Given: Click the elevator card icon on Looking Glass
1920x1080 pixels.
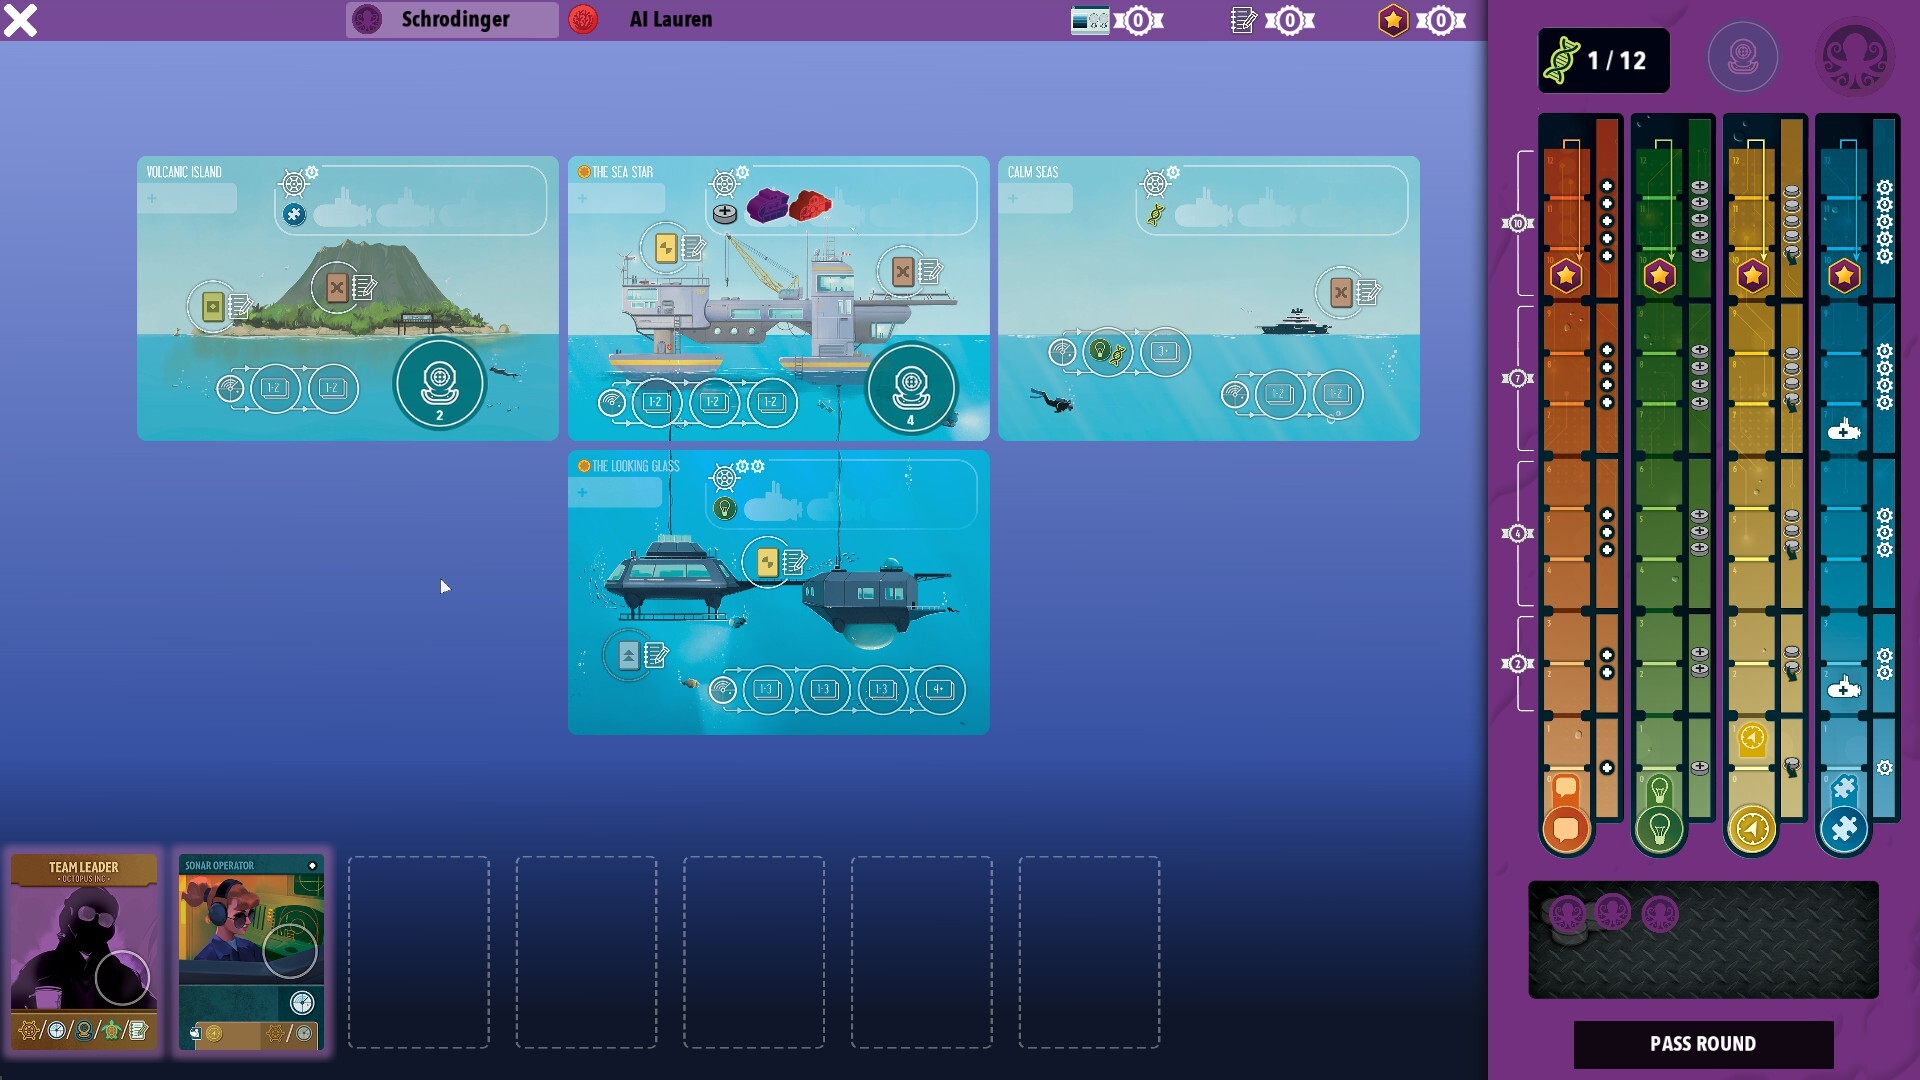Looking at the screenshot, I should pyautogui.click(x=628, y=656).
